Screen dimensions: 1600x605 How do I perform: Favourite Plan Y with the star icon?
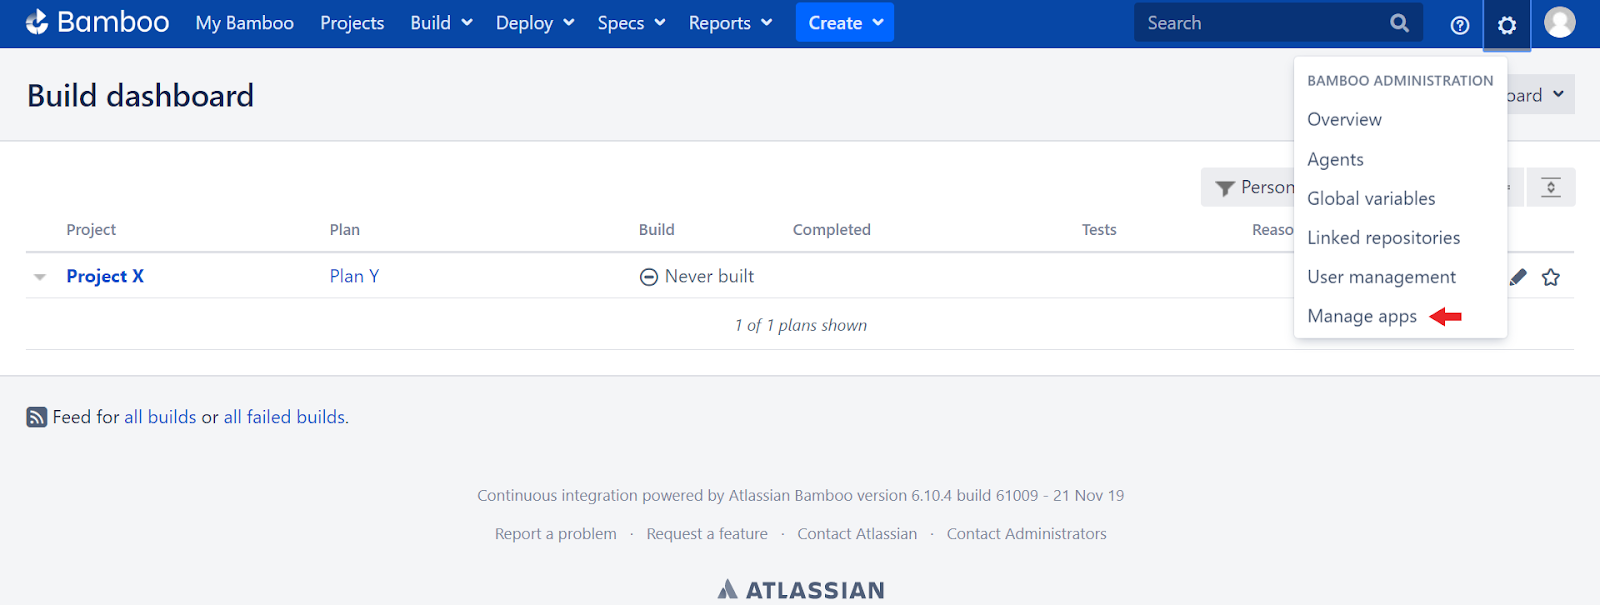[x=1551, y=277]
